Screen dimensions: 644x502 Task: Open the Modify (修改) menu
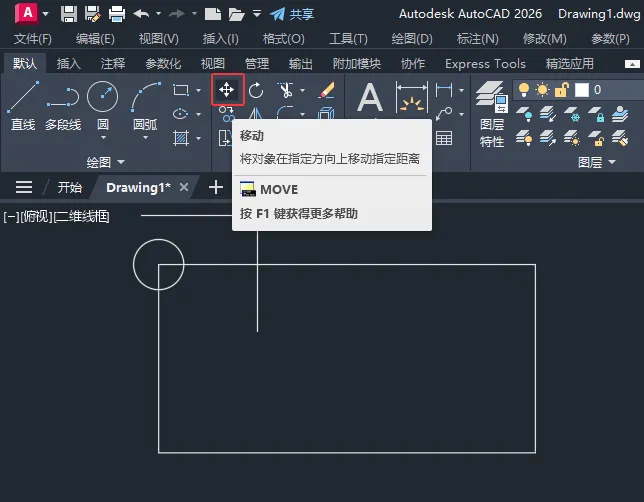pos(545,39)
